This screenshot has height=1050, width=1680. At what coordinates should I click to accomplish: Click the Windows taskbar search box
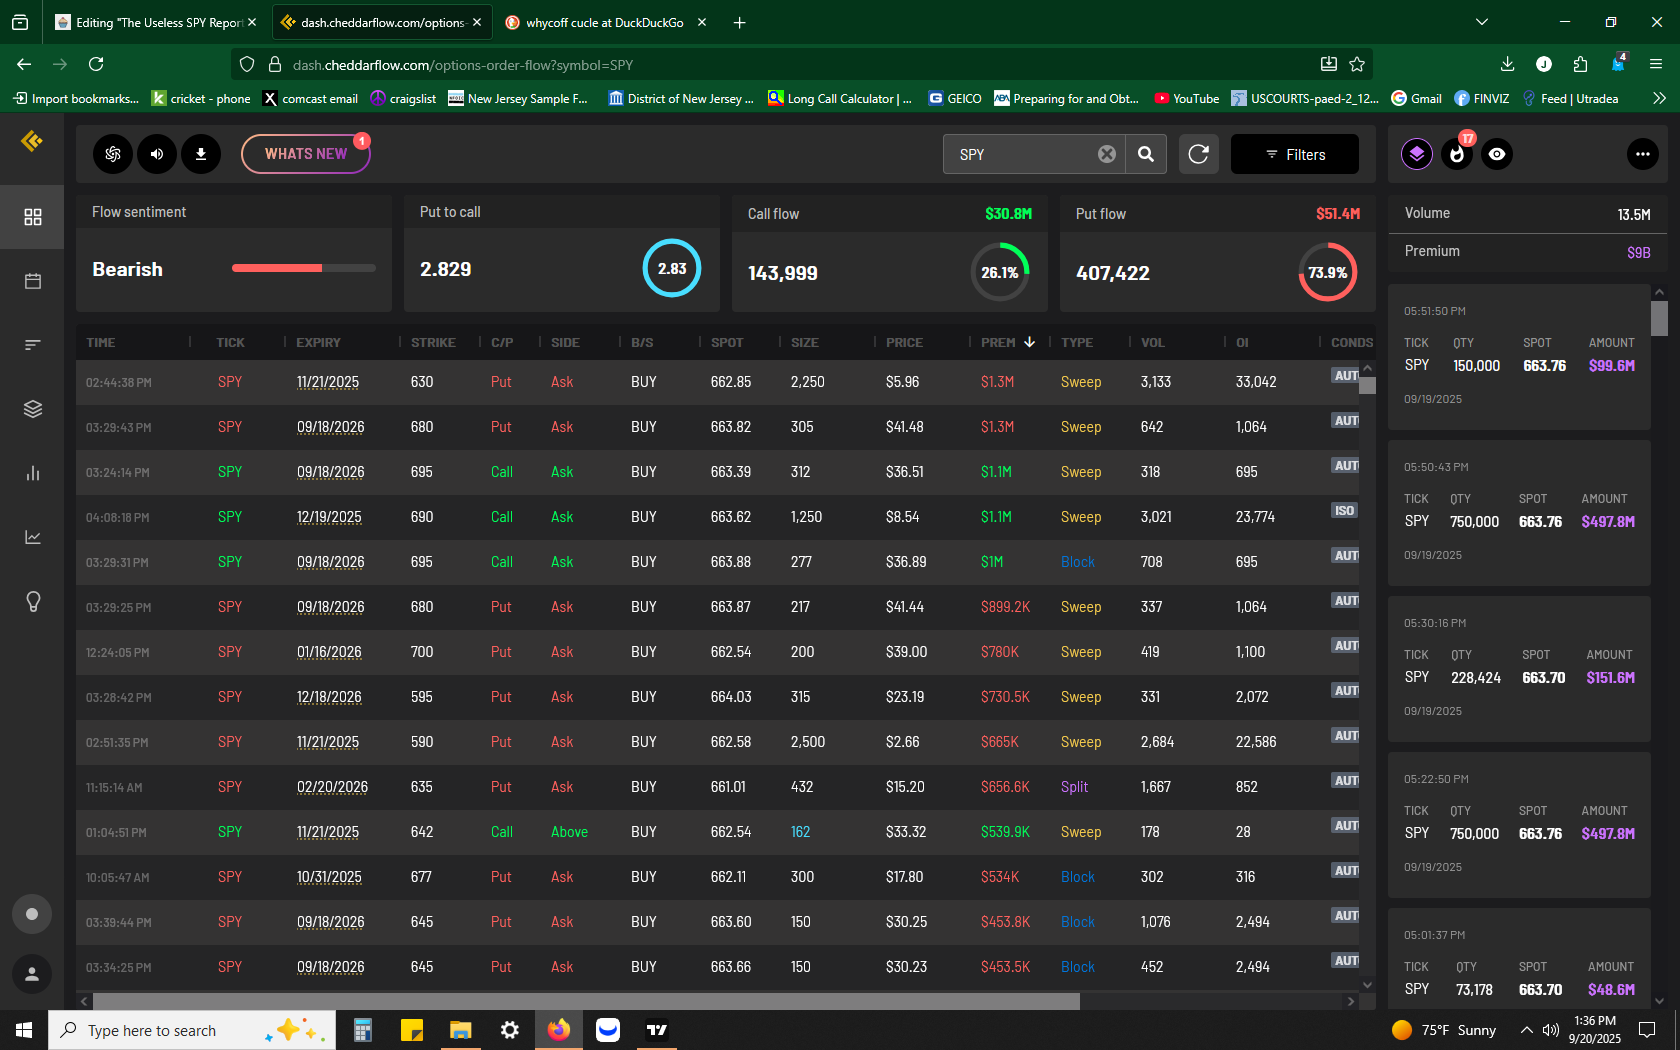point(192,1030)
